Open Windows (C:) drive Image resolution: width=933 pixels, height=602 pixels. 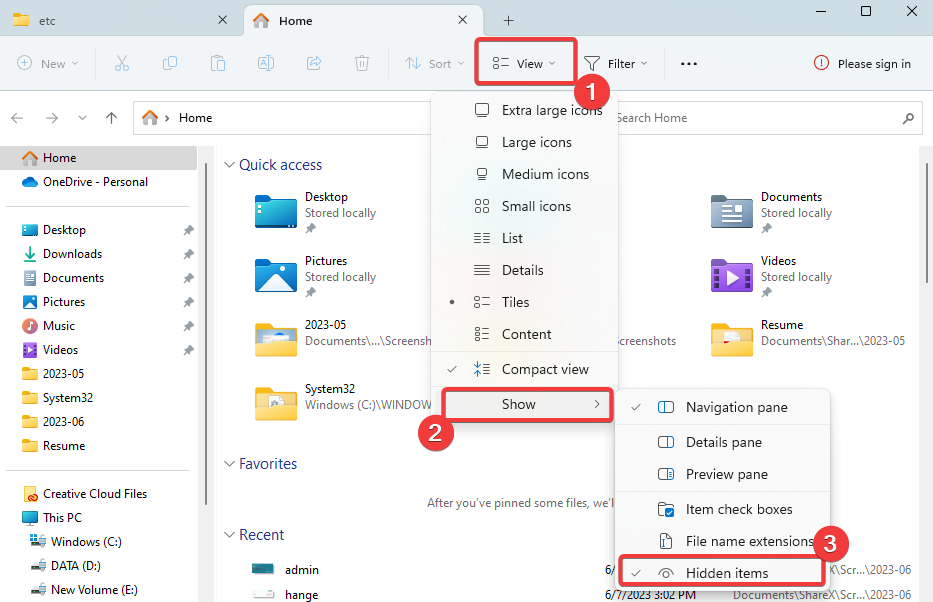[x=86, y=542]
